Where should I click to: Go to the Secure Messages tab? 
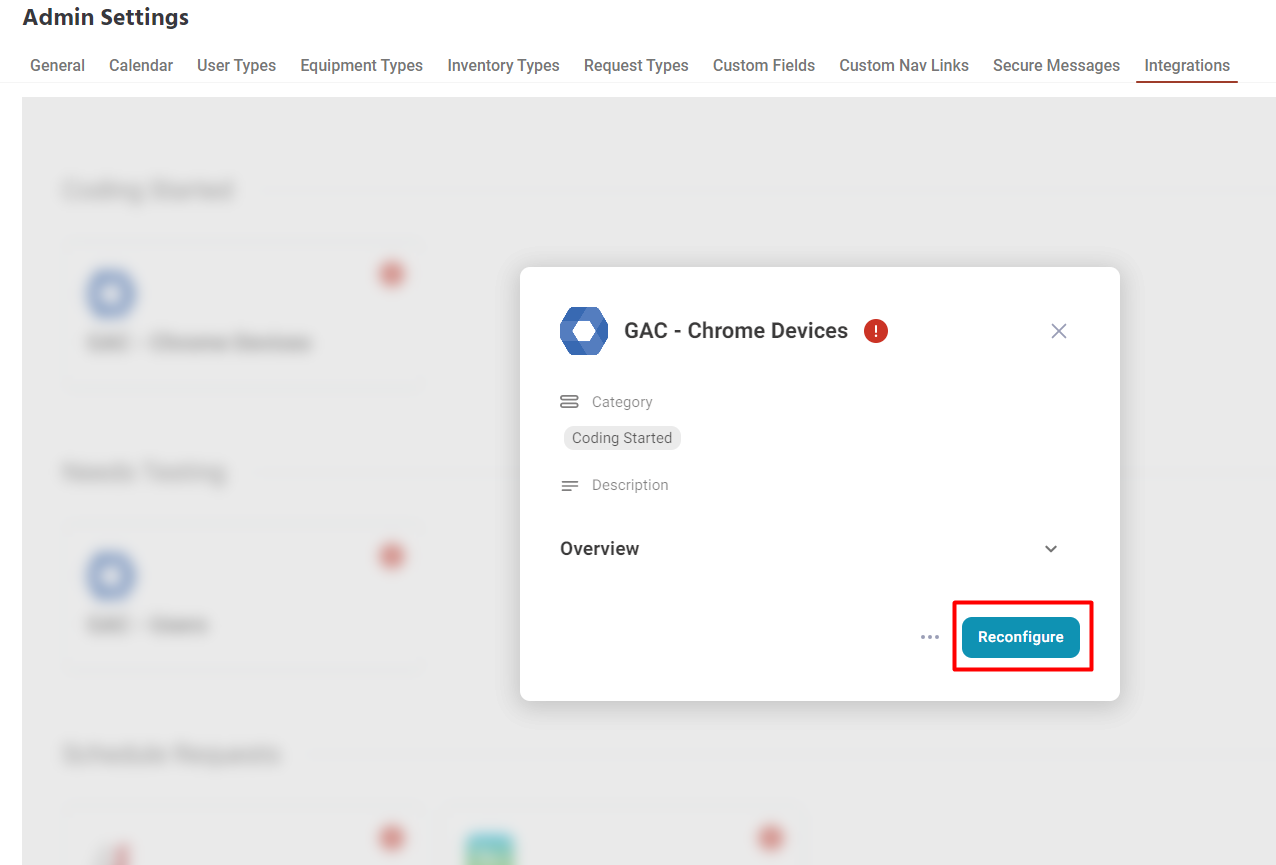click(x=1056, y=65)
